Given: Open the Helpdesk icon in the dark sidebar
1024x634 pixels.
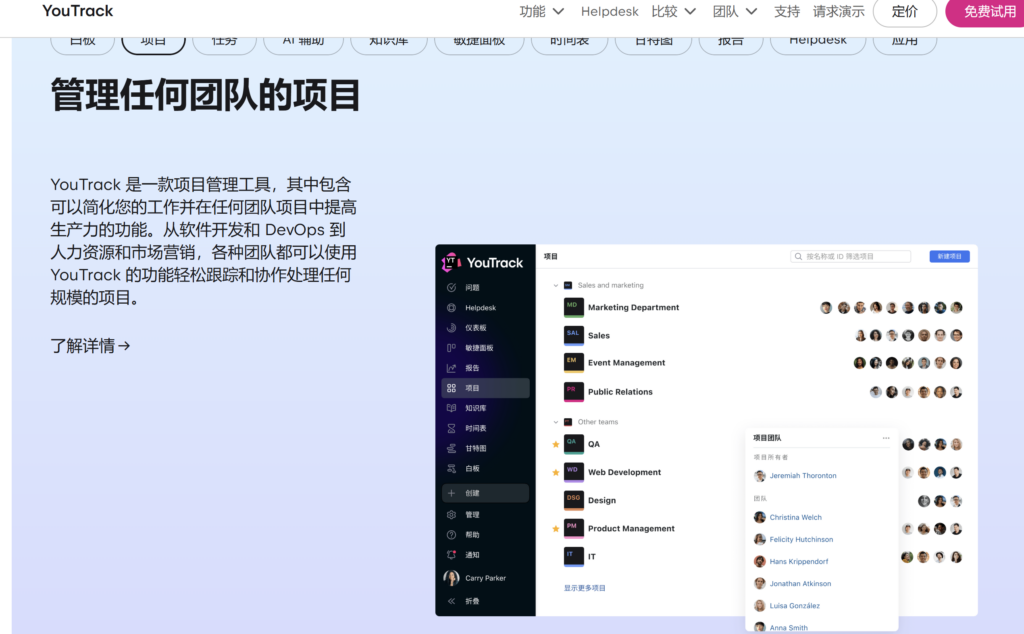Looking at the screenshot, I should (x=451, y=308).
